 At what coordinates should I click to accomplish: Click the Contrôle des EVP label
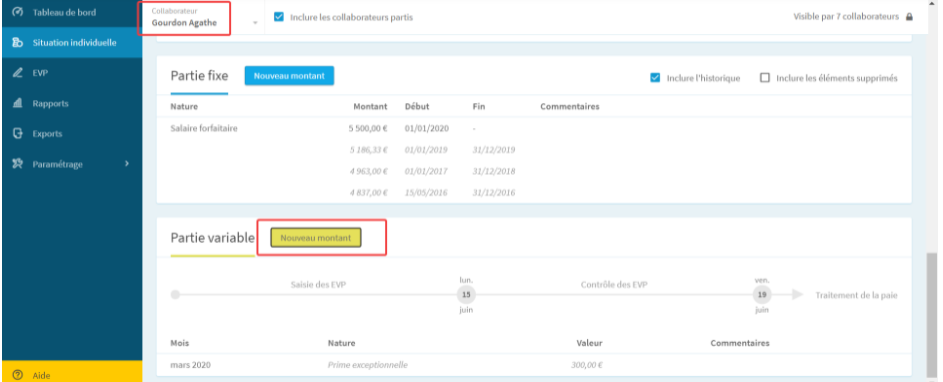(614, 285)
